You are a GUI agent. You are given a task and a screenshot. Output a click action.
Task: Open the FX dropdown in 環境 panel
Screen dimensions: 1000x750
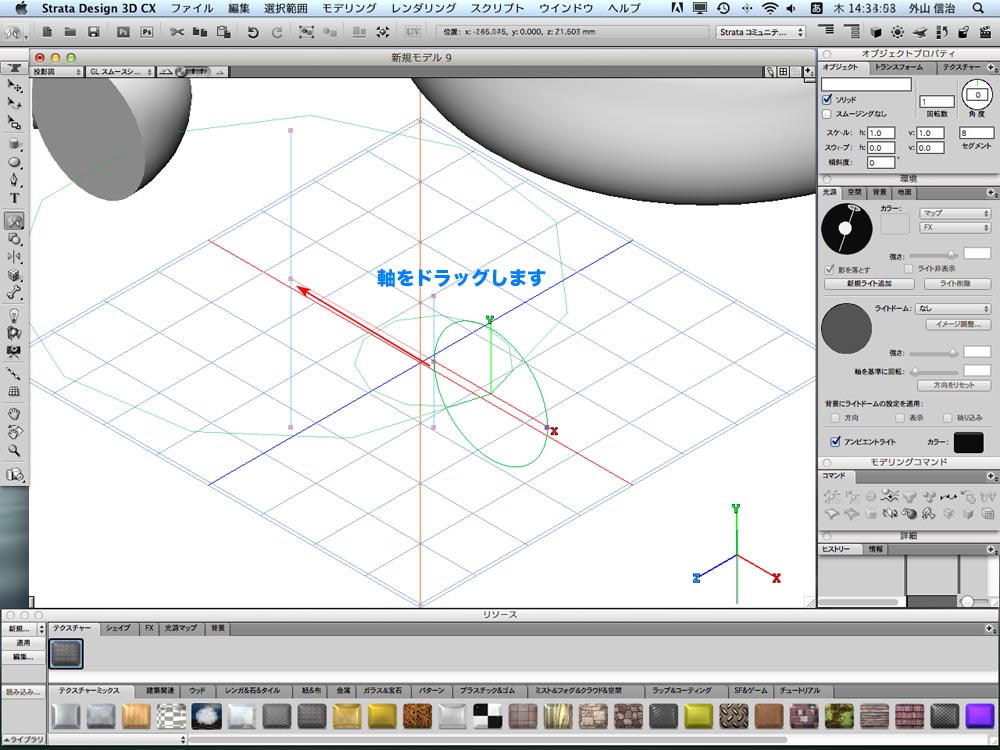(x=954, y=227)
